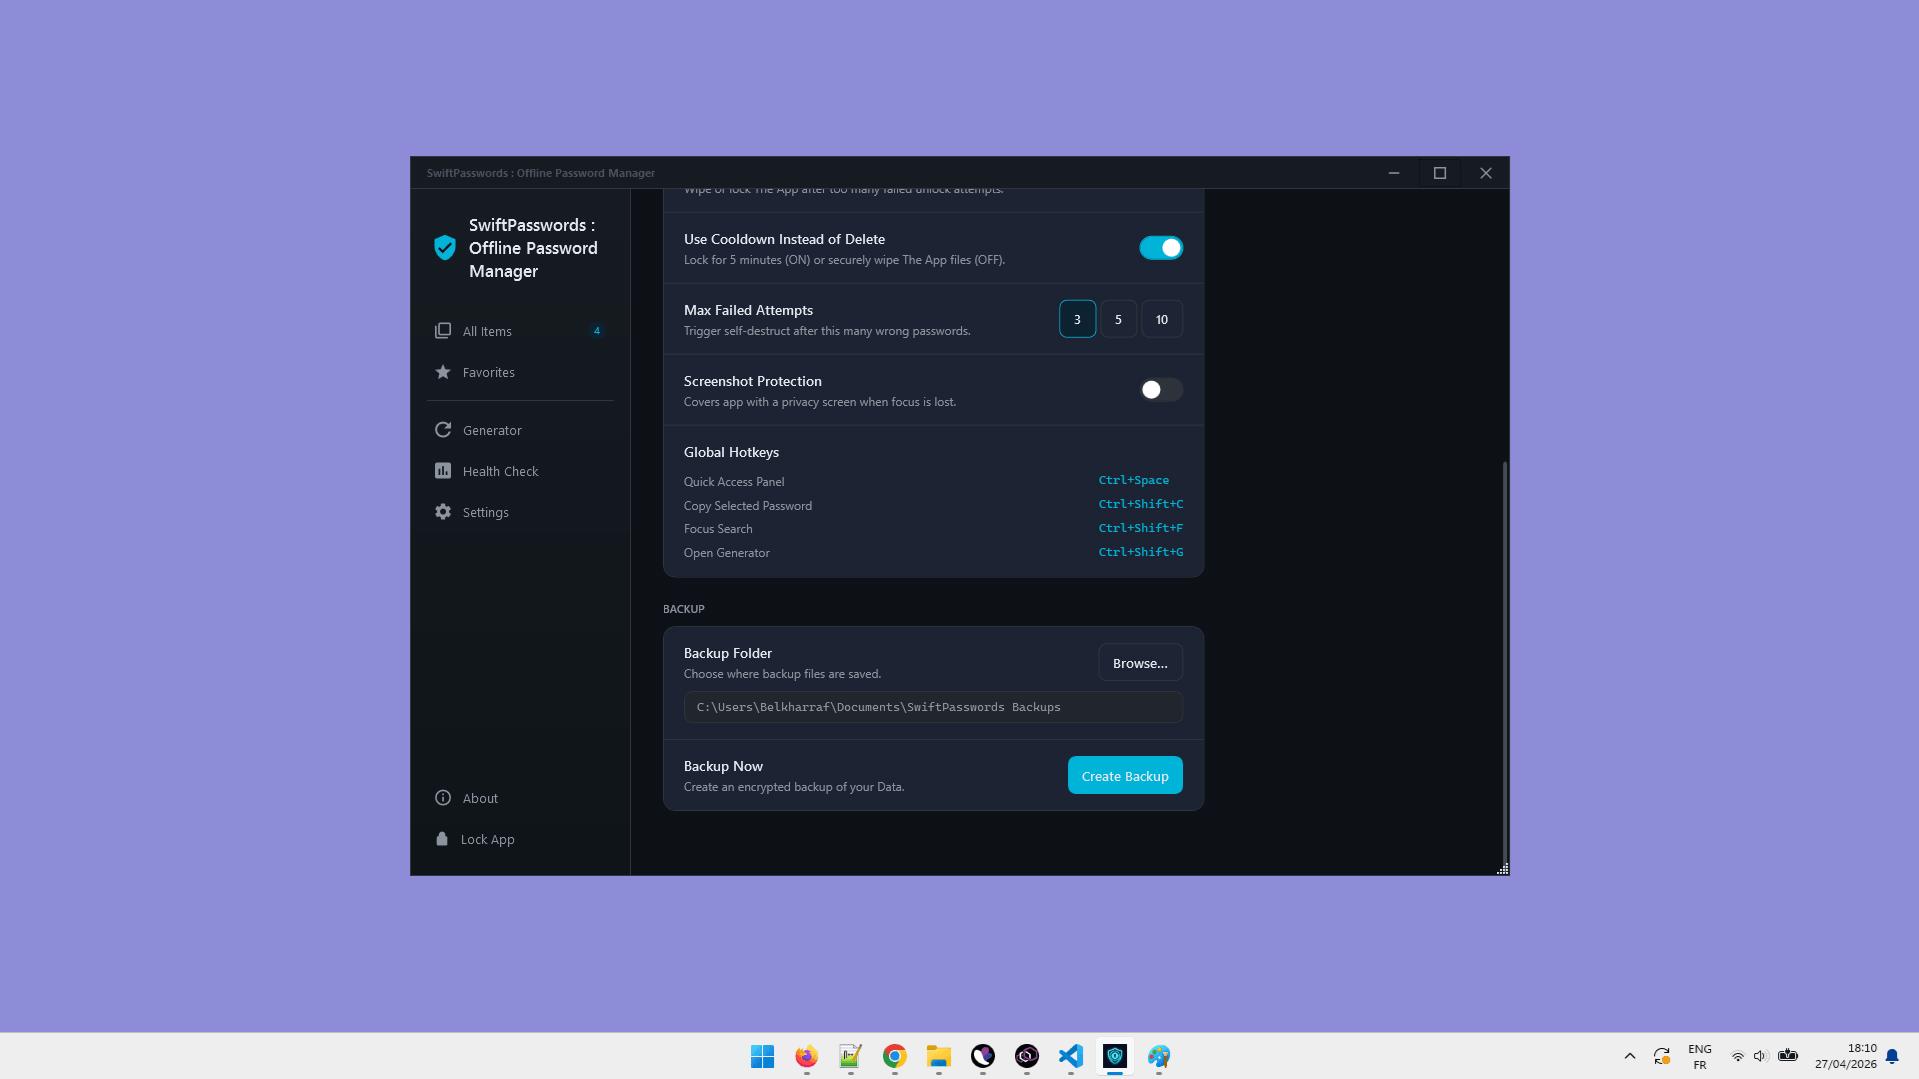Open the About page
The width and height of the screenshot is (1919, 1079).
click(520, 798)
